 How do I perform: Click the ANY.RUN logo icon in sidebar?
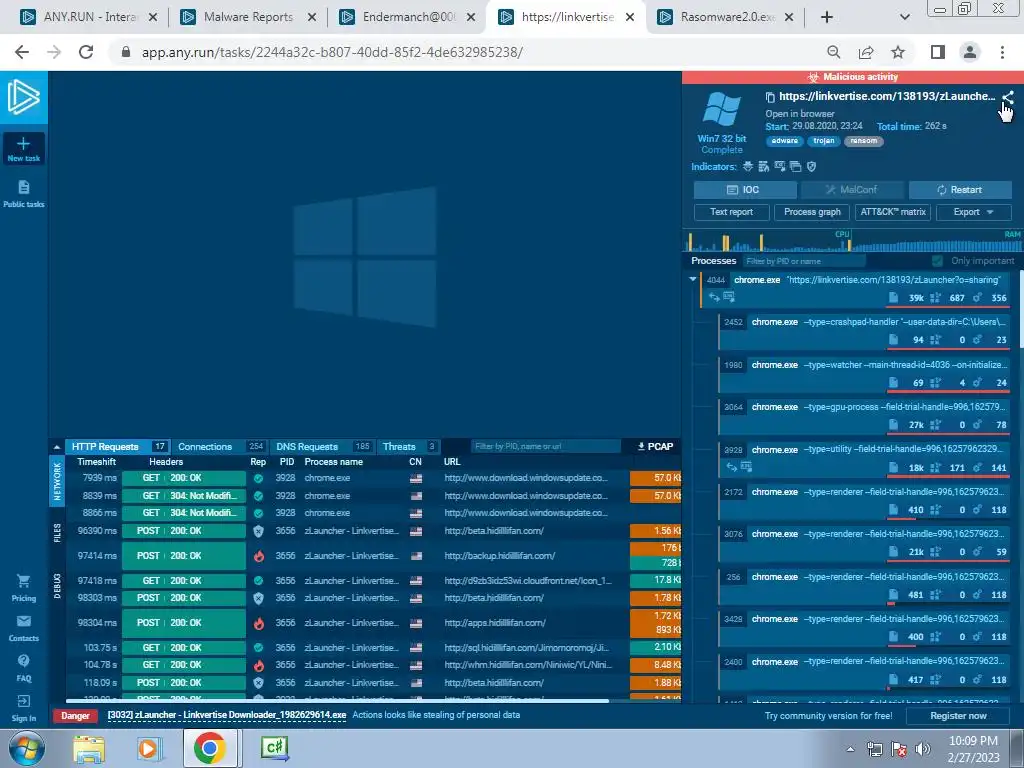tap(24, 97)
